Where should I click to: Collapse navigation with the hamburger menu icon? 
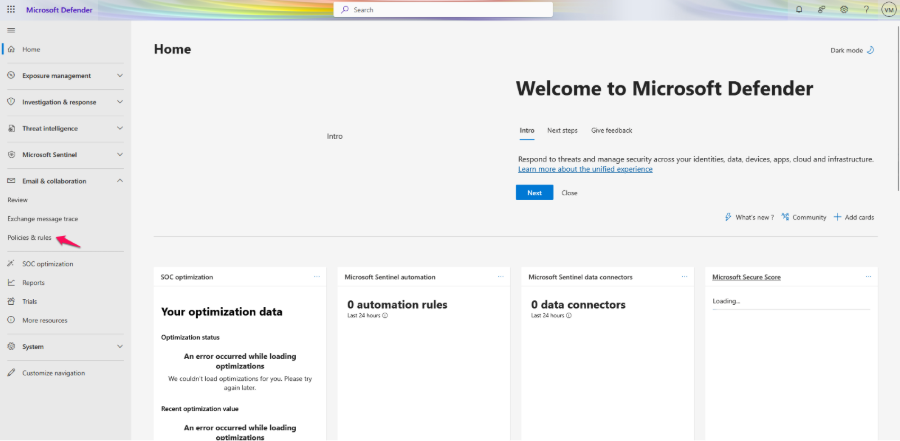coord(11,30)
